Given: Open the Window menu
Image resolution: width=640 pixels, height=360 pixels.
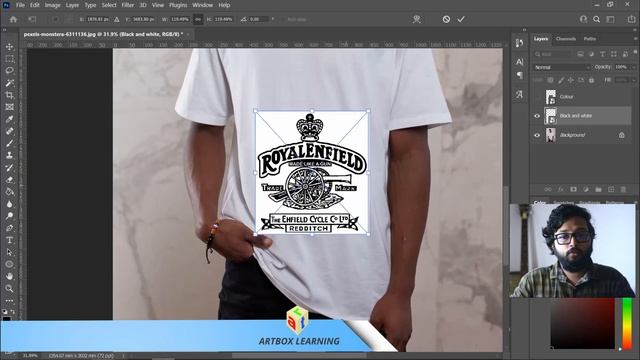Looking at the screenshot, I should pos(202,5).
